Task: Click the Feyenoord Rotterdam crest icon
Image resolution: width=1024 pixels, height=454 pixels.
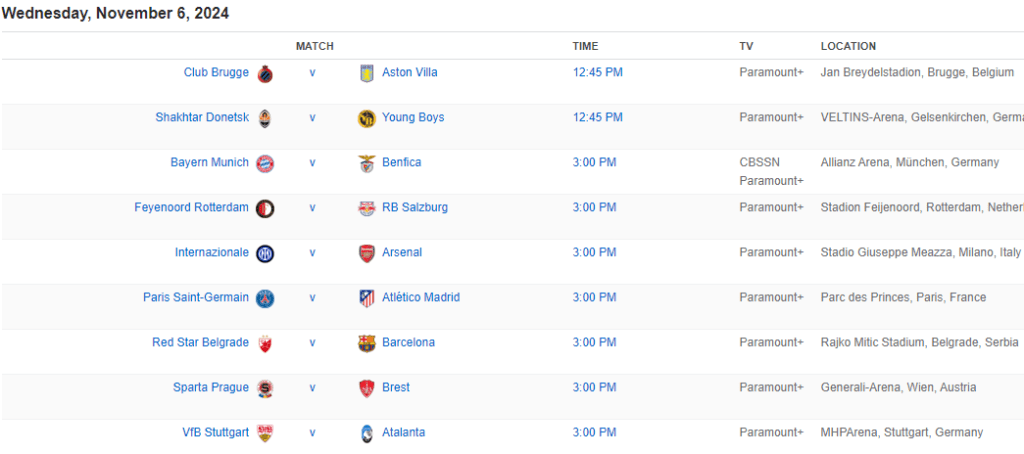Action: tap(265, 208)
